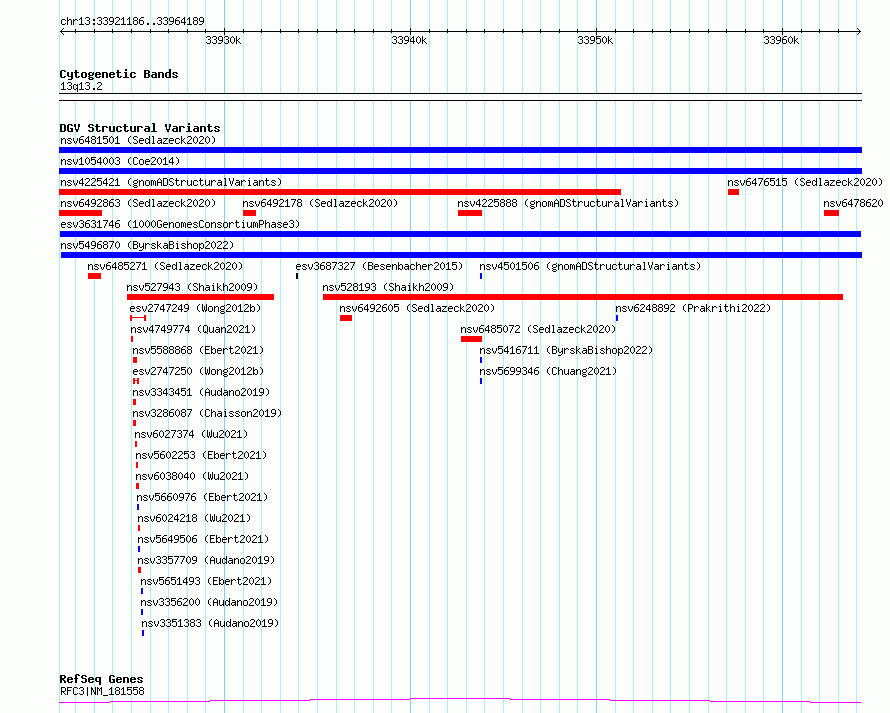This screenshot has width=890, height=713.
Task: Open esv3687327 (Besenbacher2015) label
Action: [x=379, y=266]
